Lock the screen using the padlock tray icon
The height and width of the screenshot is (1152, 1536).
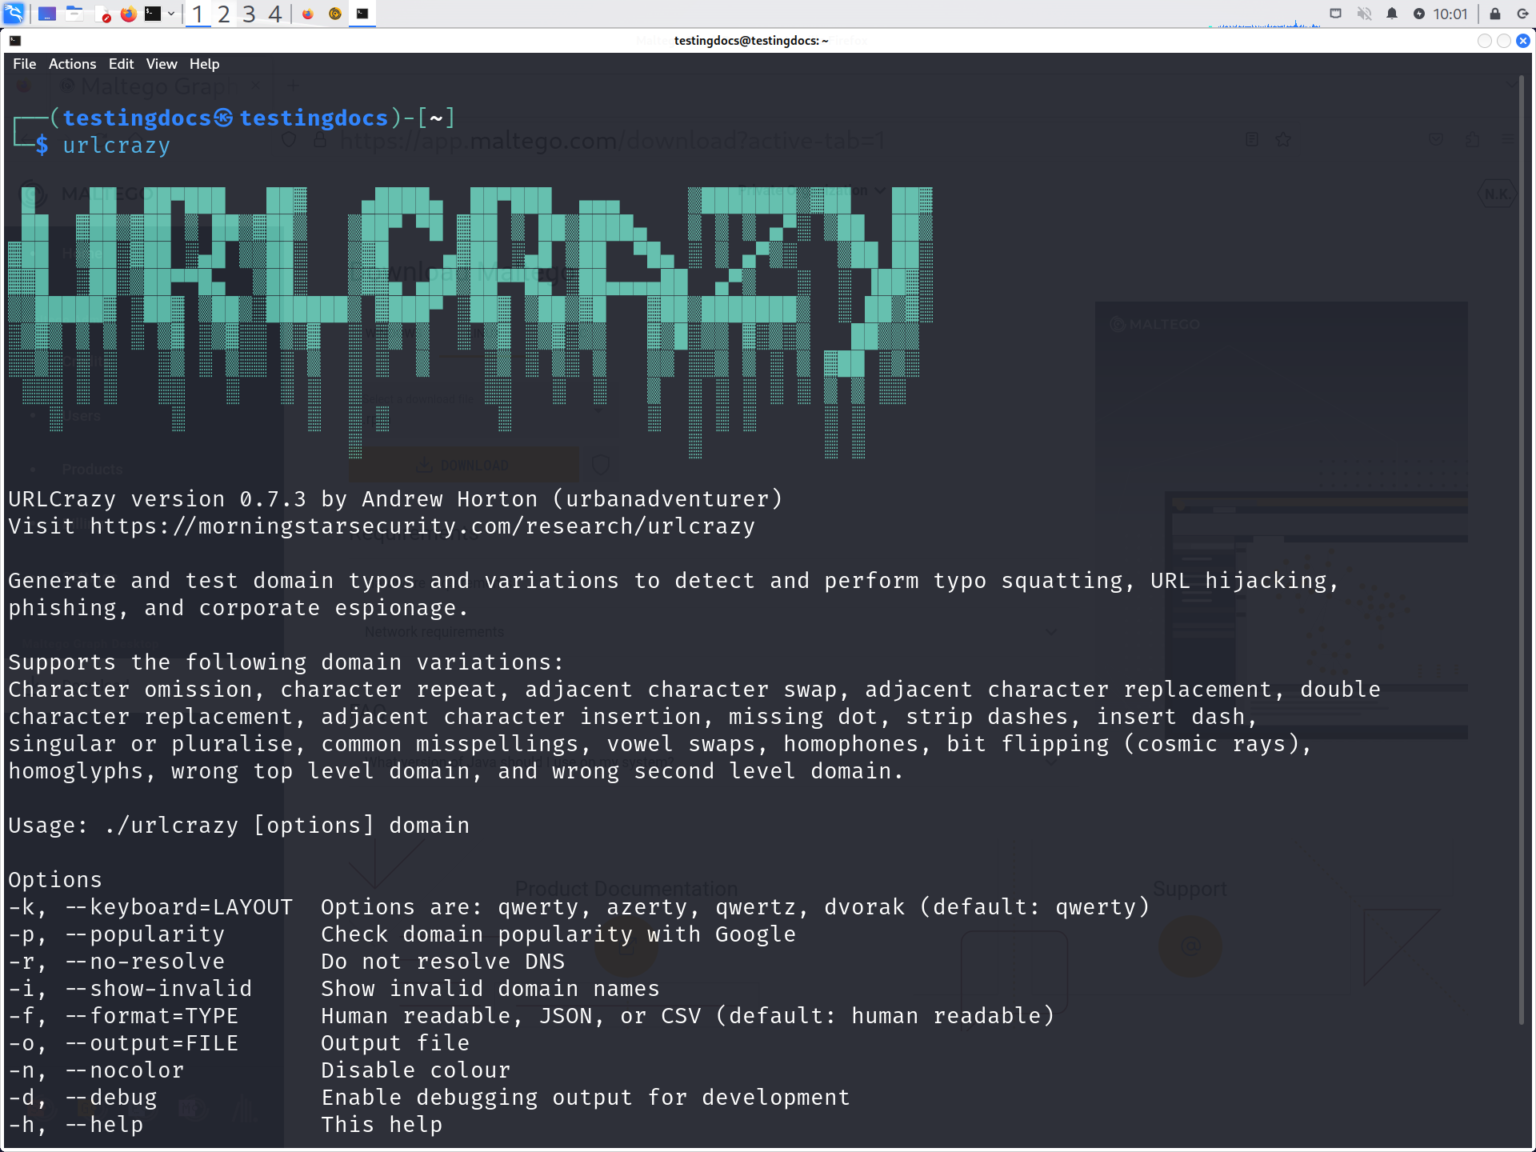(1494, 14)
